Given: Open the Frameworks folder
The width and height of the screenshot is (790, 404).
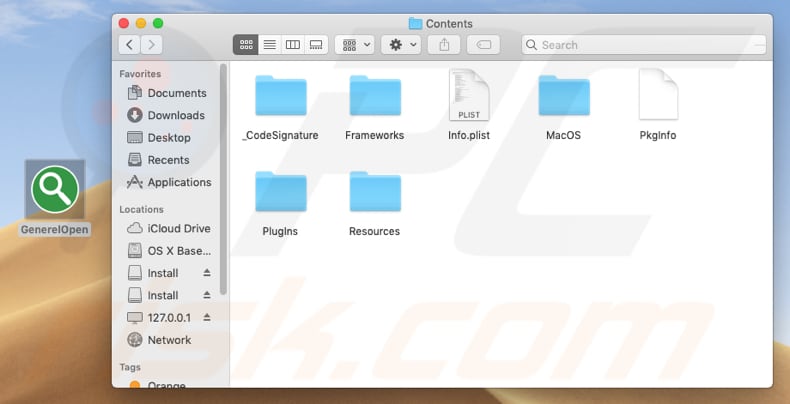Looking at the screenshot, I should pyautogui.click(x=375, y=96).
